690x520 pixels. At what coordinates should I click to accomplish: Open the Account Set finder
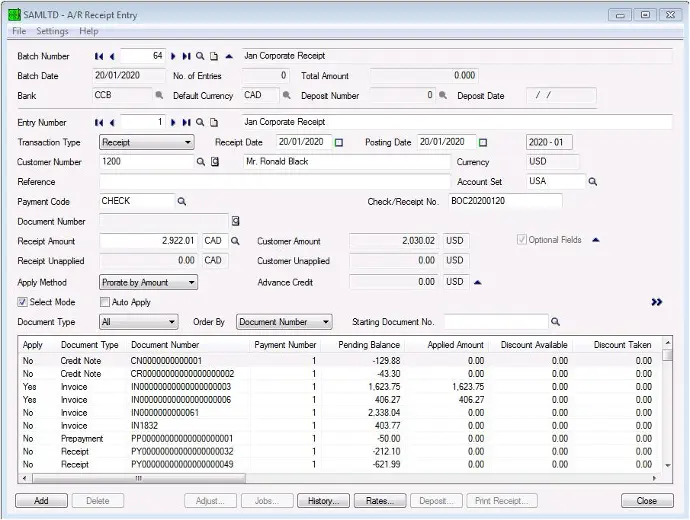coord(593,182)
